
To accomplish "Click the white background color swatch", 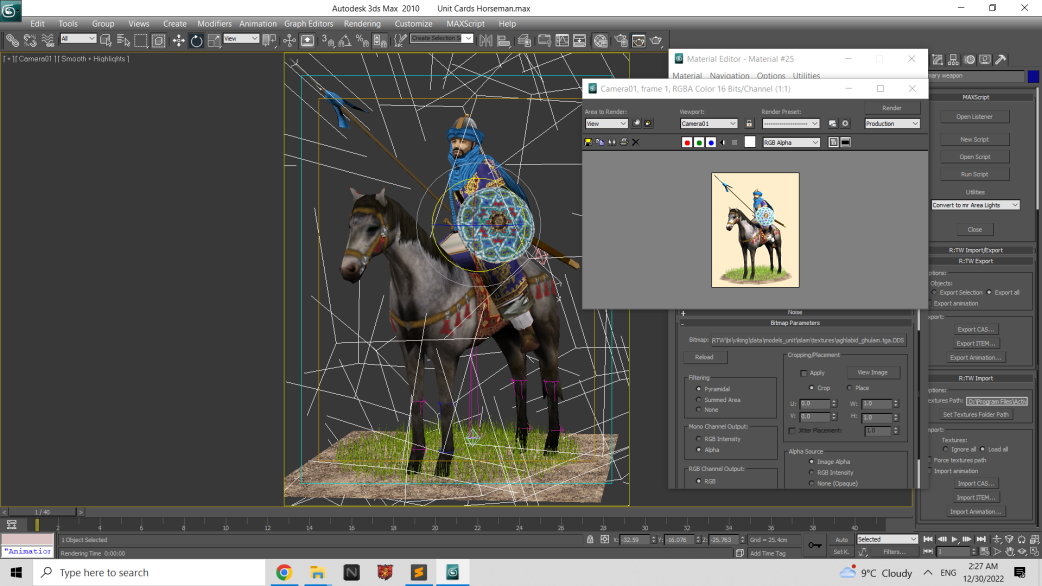I will tap(750, 142).
